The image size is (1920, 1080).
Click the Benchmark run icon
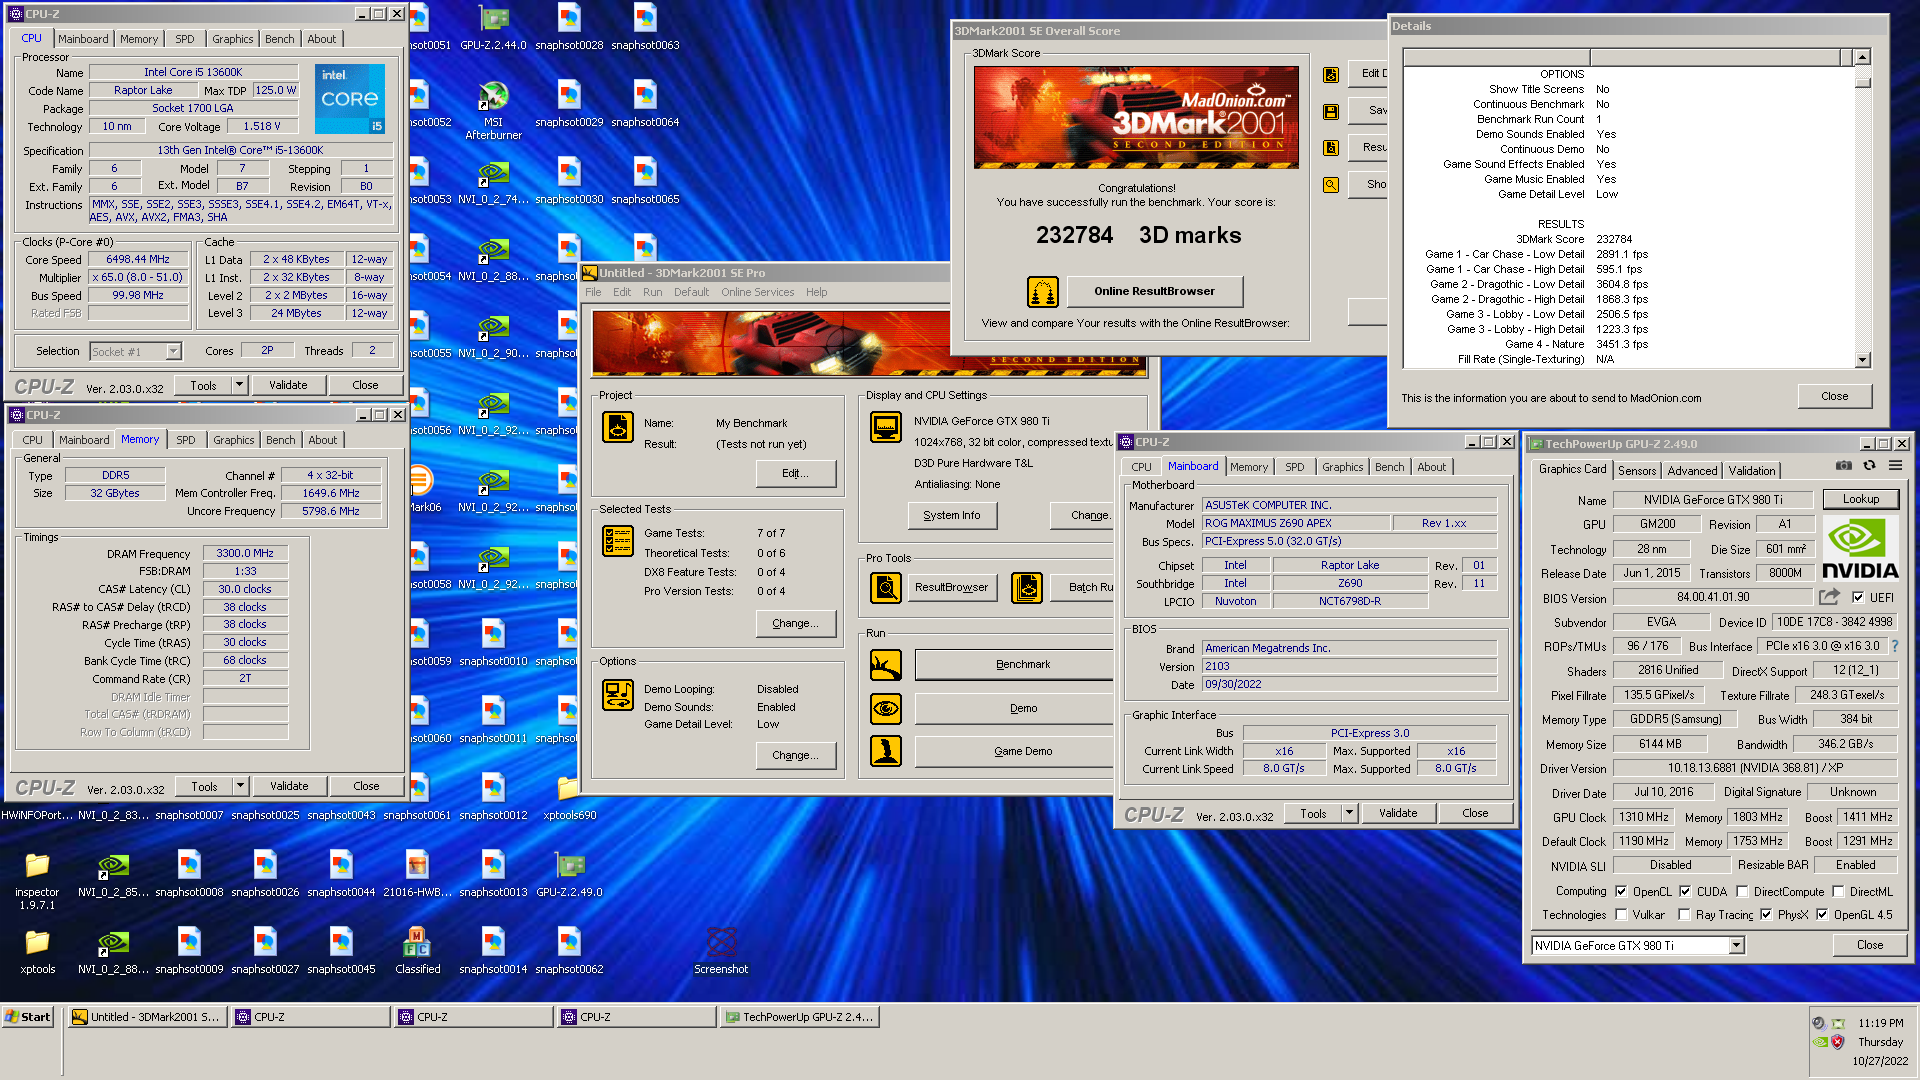coord(886,665)
